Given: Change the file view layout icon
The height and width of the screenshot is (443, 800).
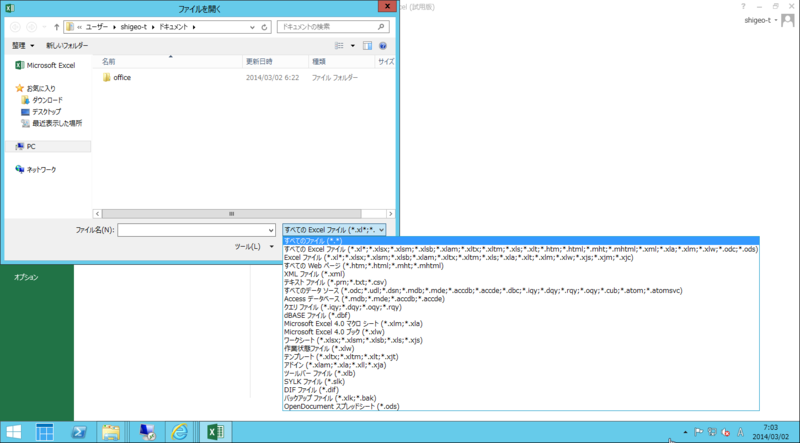Looking at the screenshot, I should pyautogui.click(x=339, y=45).
